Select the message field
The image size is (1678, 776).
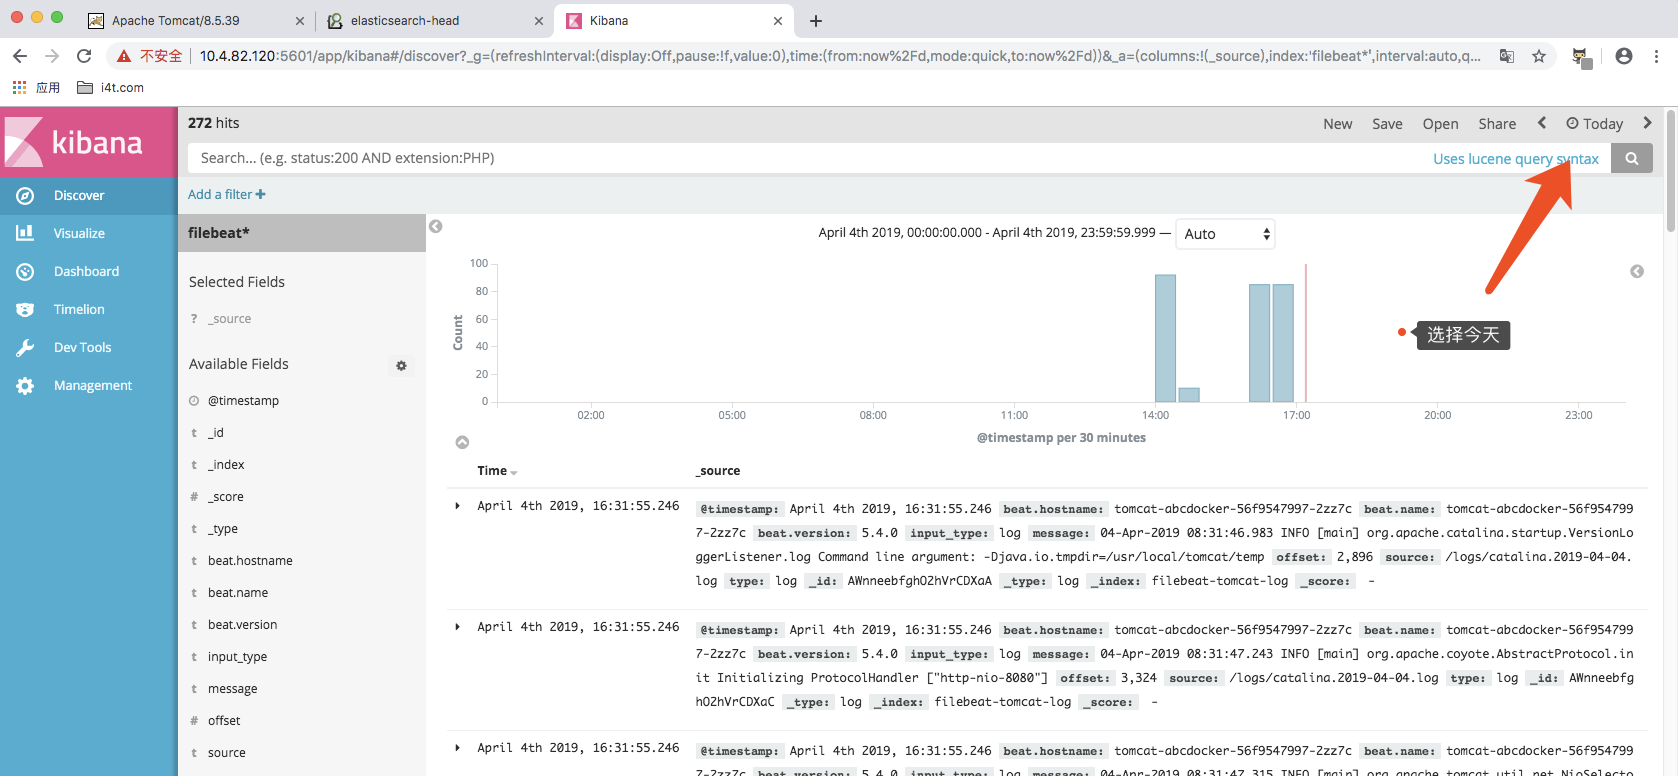coord(233,689)
